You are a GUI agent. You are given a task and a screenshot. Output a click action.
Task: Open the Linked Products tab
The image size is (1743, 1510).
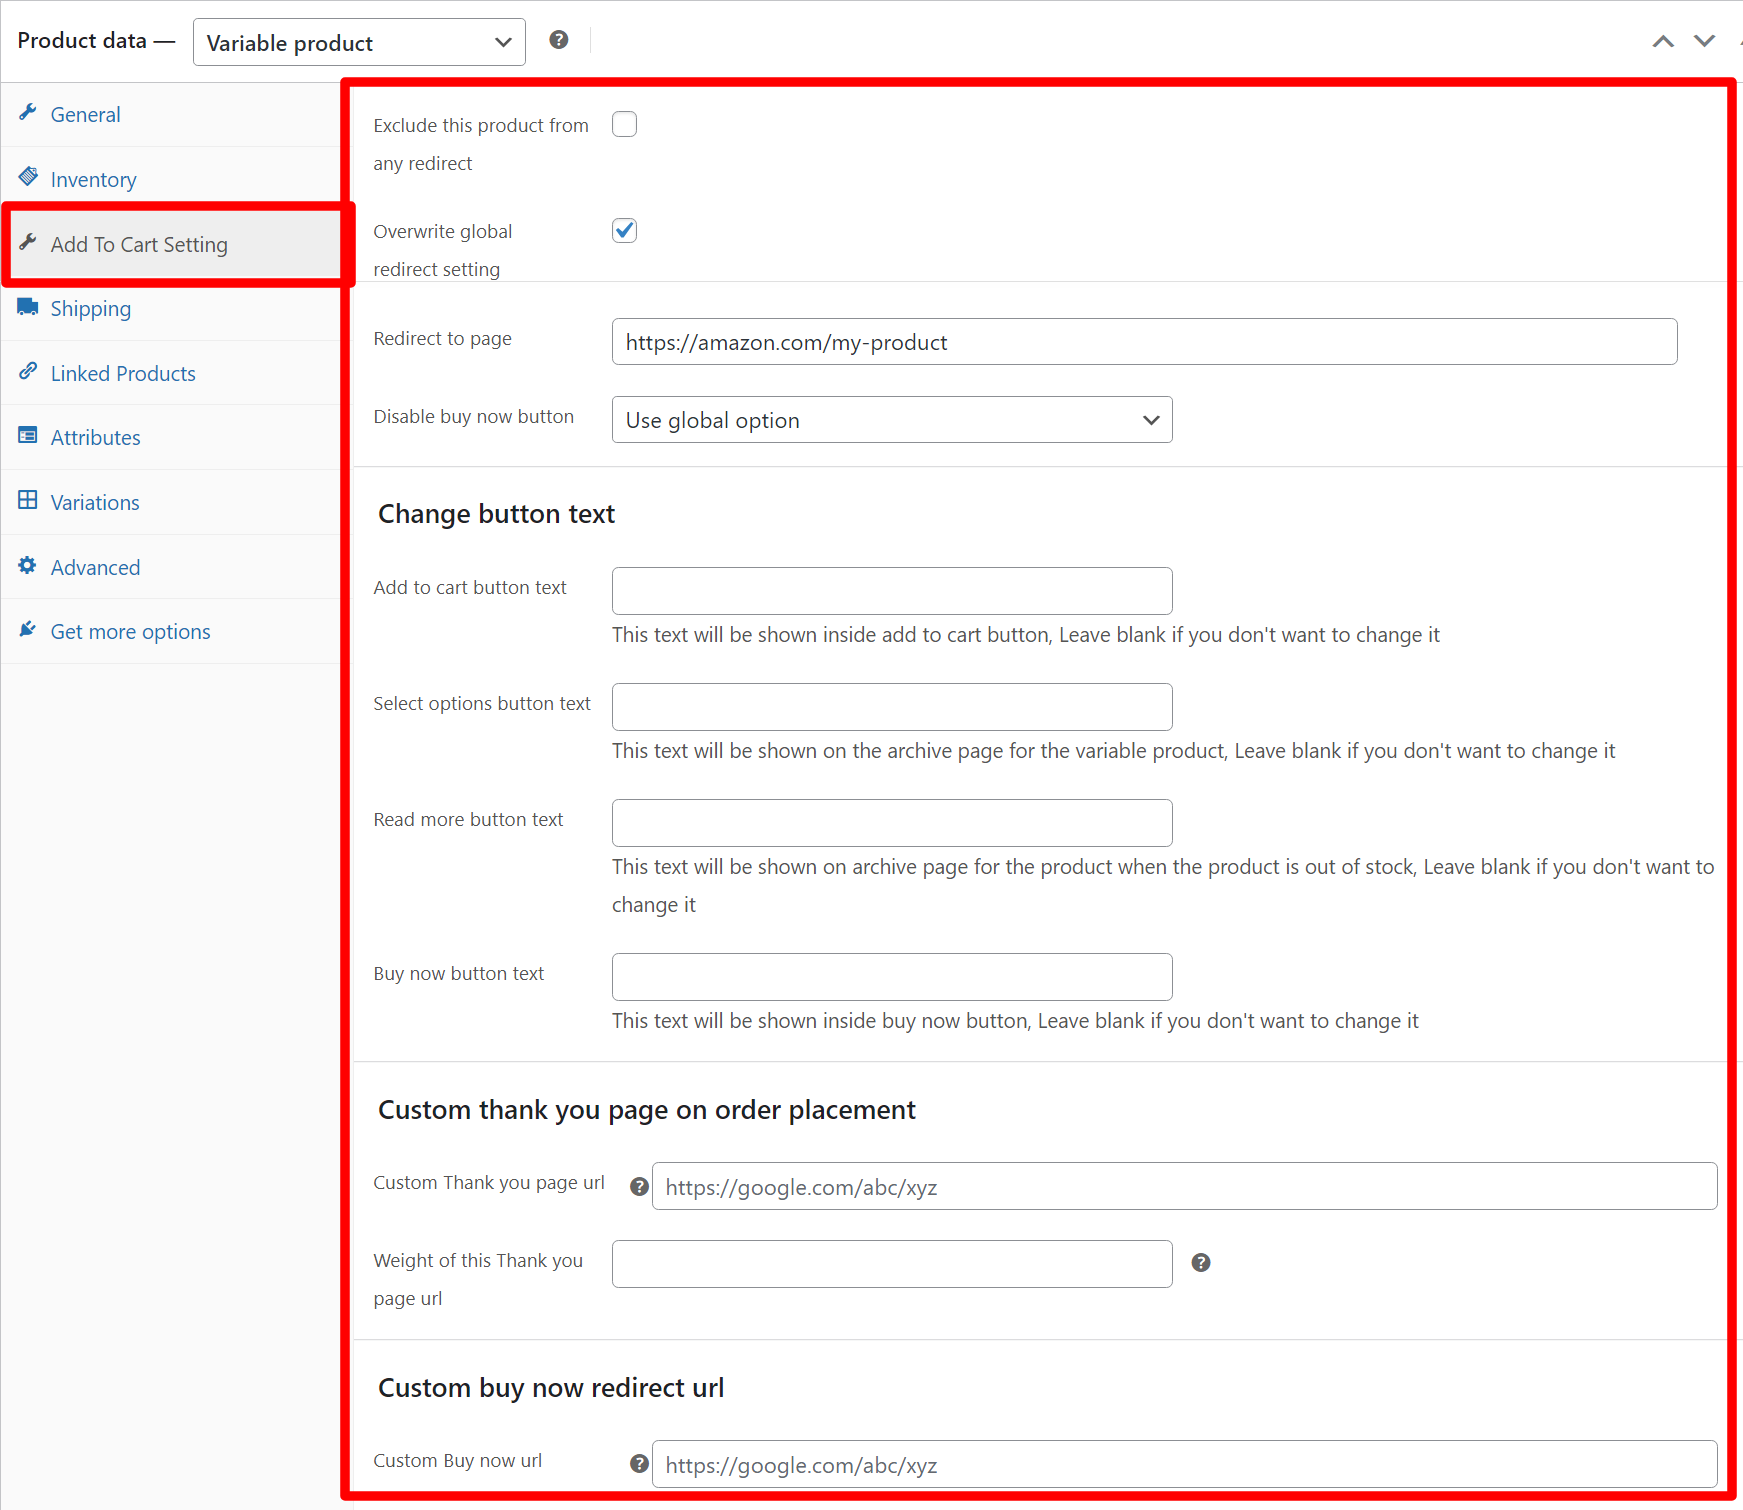[123, 374]
